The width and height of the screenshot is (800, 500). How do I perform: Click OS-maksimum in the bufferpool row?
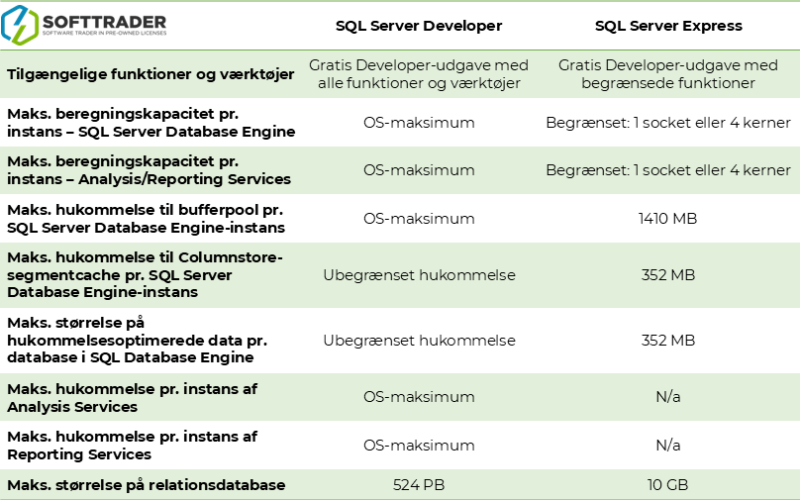point(419,219)
